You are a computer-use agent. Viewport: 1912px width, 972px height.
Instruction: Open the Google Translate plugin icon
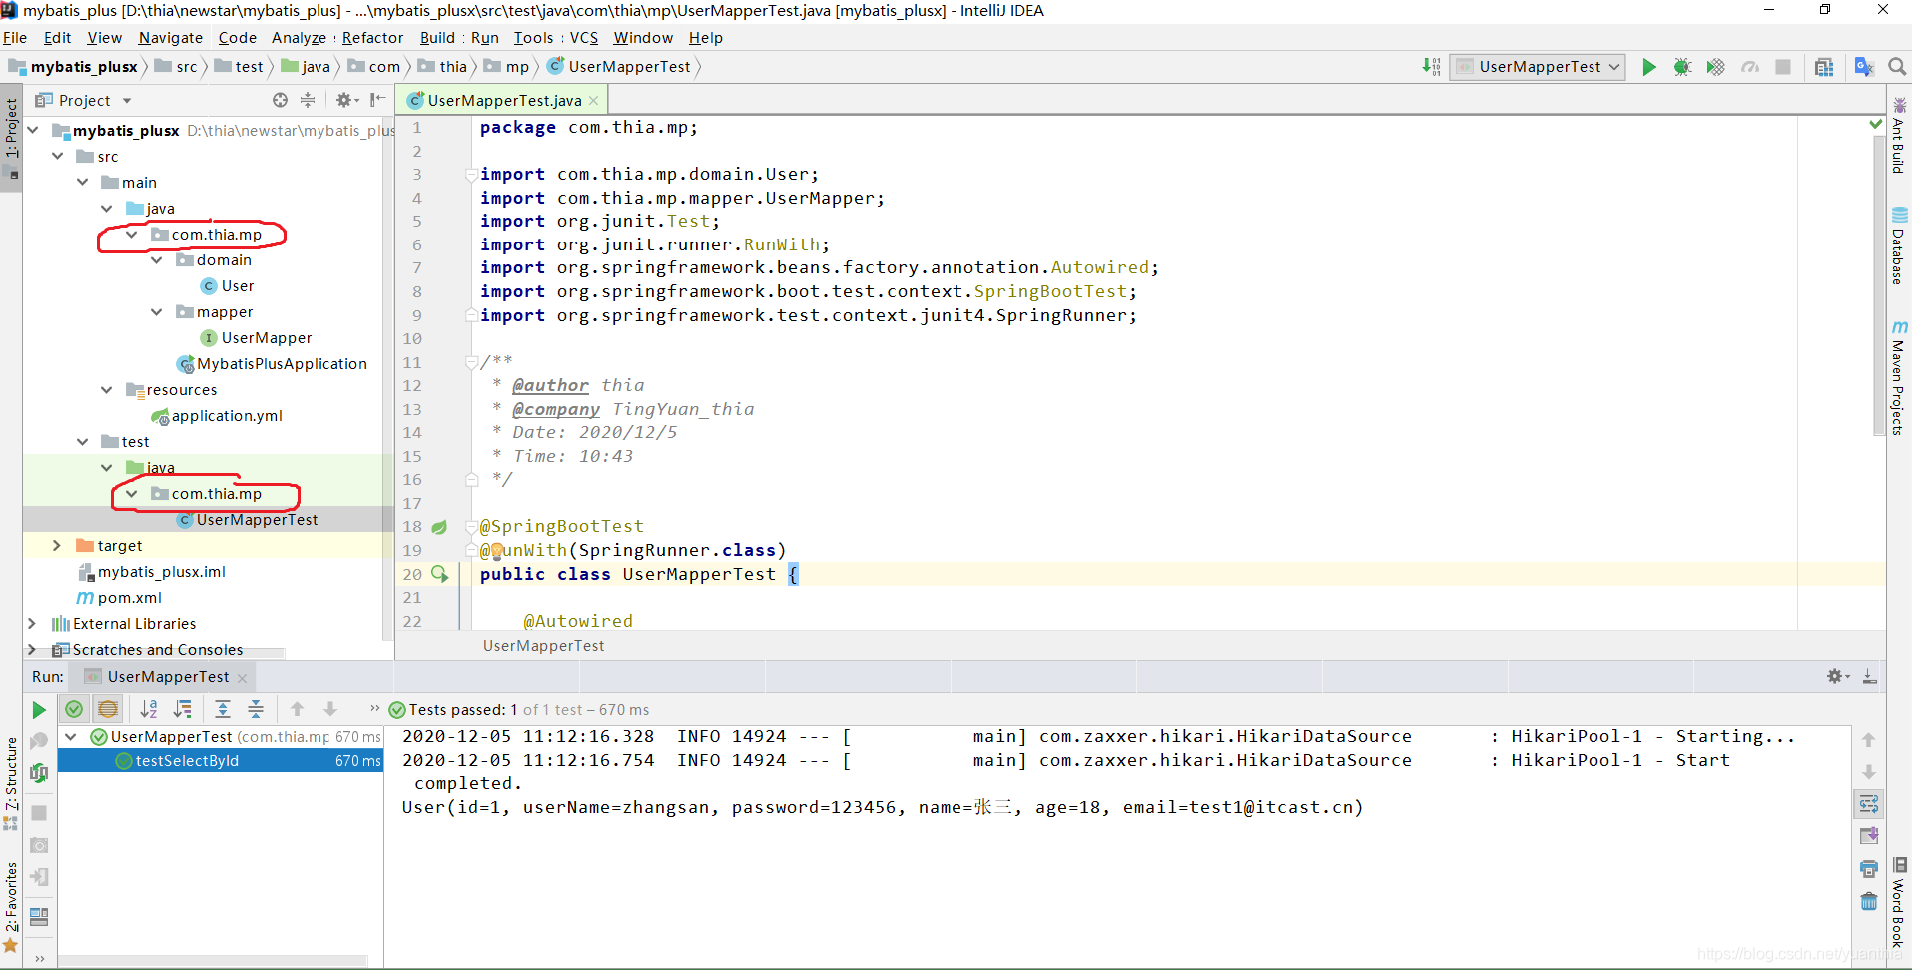tap(1864, 67)
